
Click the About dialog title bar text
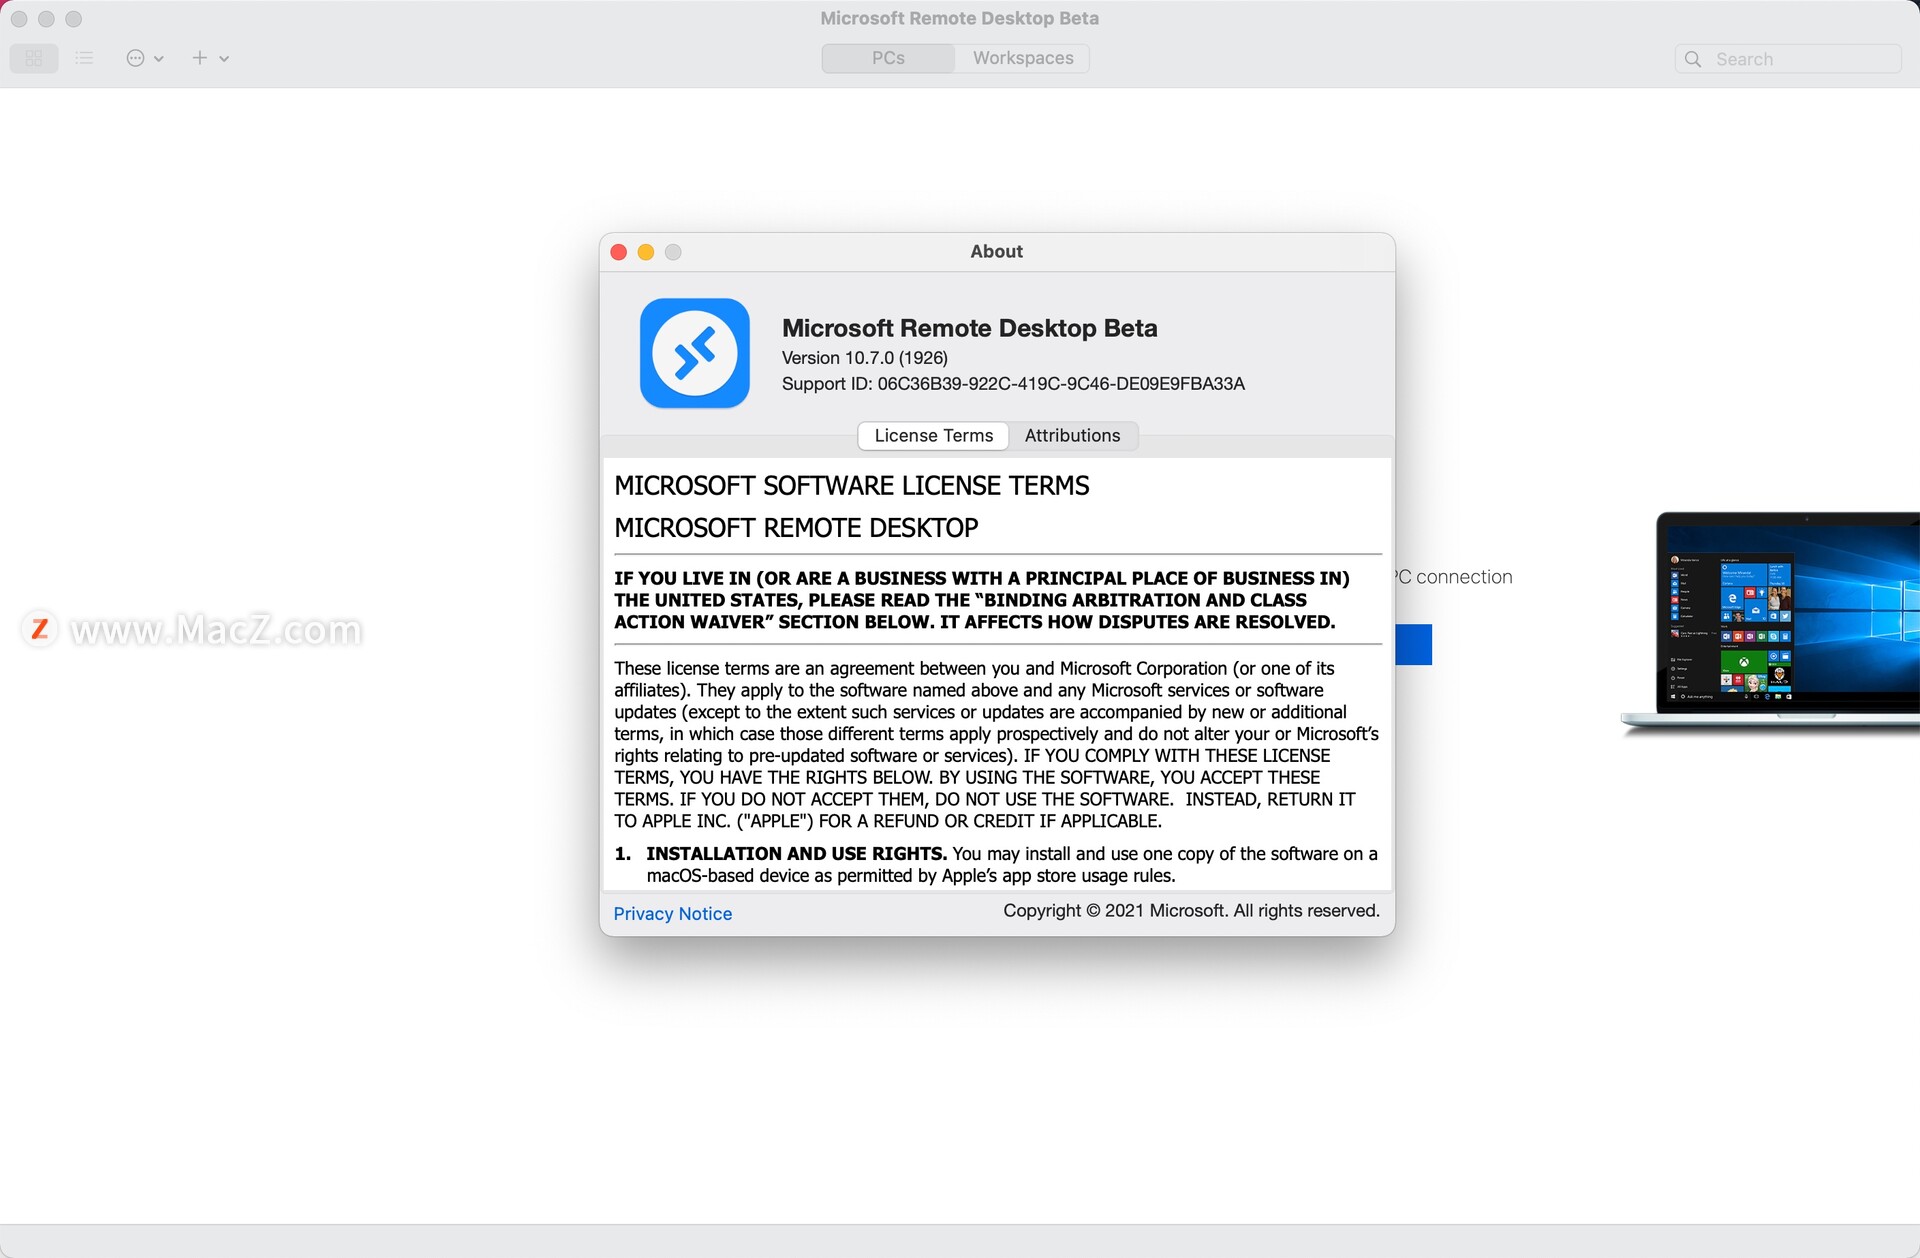click(996, 252)
